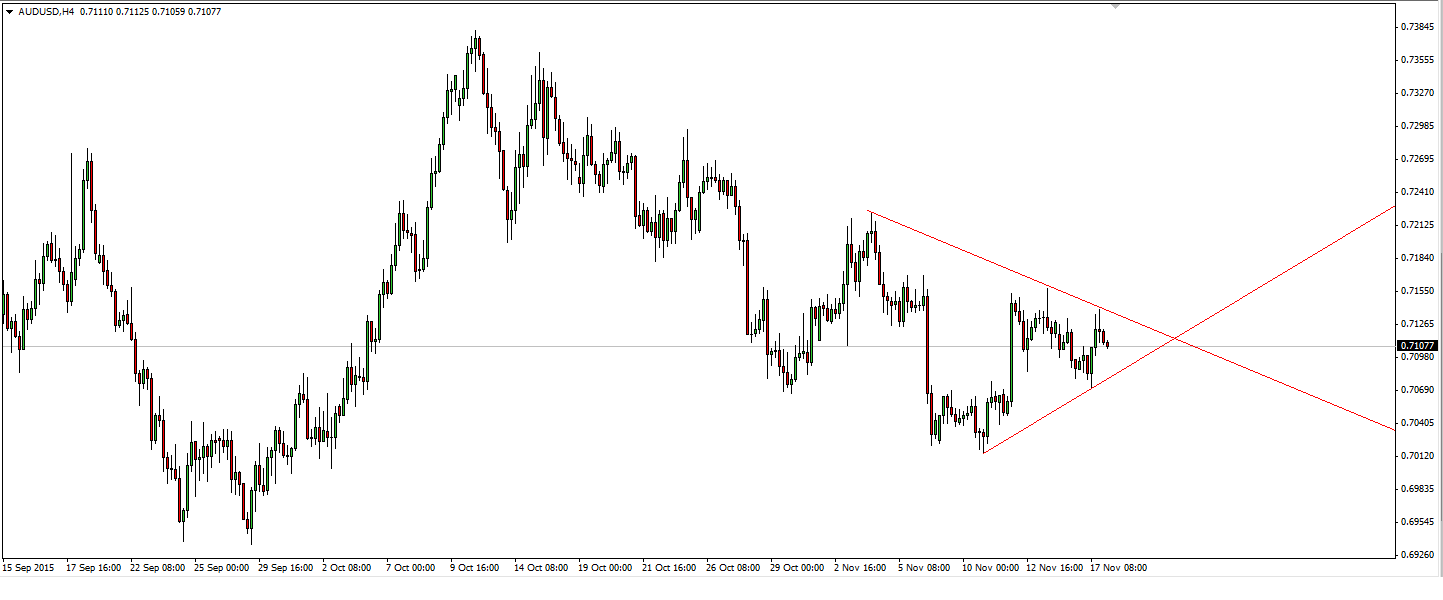Click the gray chart shift triangle marker
The image size is (1443, 600).
pyautogui.click(x=1116, y=6)
